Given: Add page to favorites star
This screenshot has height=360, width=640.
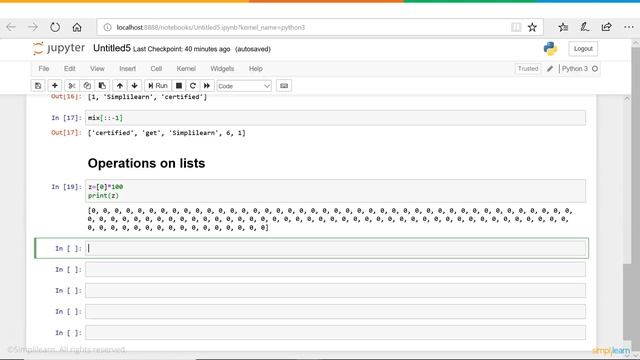Looking at the screenshot, I should click(532, 27).
